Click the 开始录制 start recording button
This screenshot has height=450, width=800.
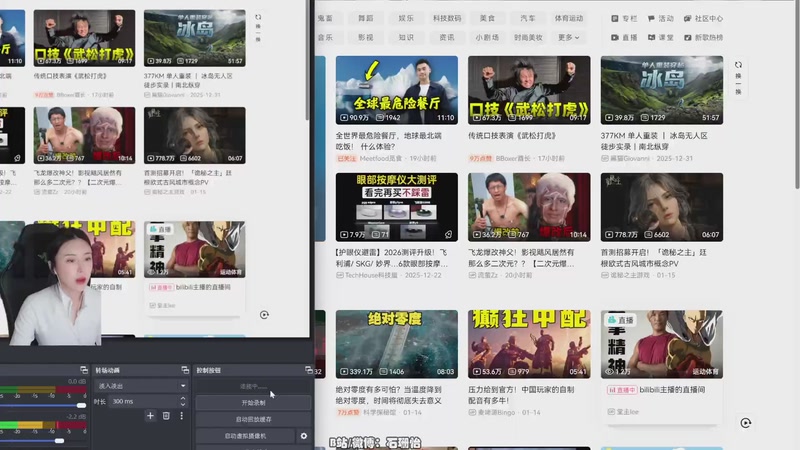253,403
